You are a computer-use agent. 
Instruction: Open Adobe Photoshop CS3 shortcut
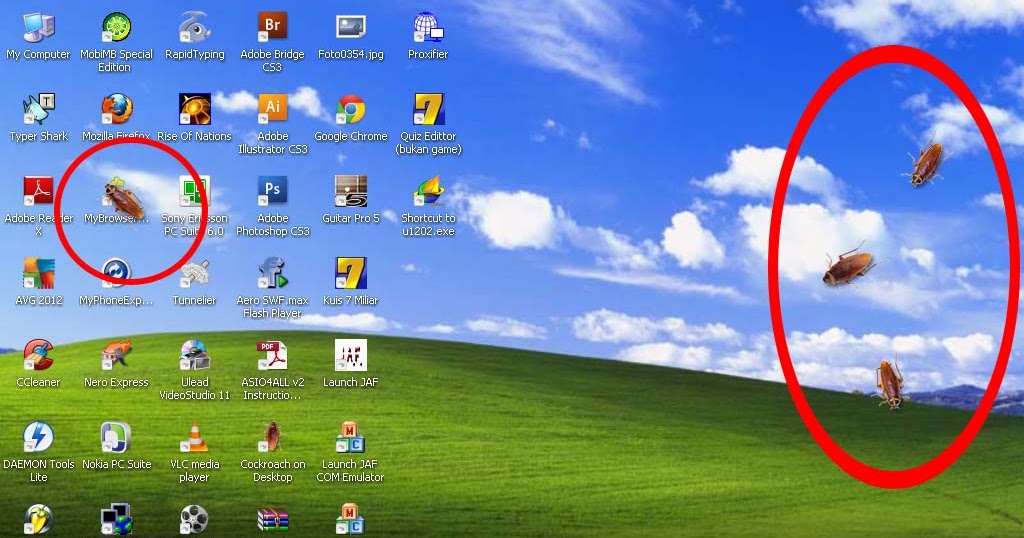[x=272, y=190]
